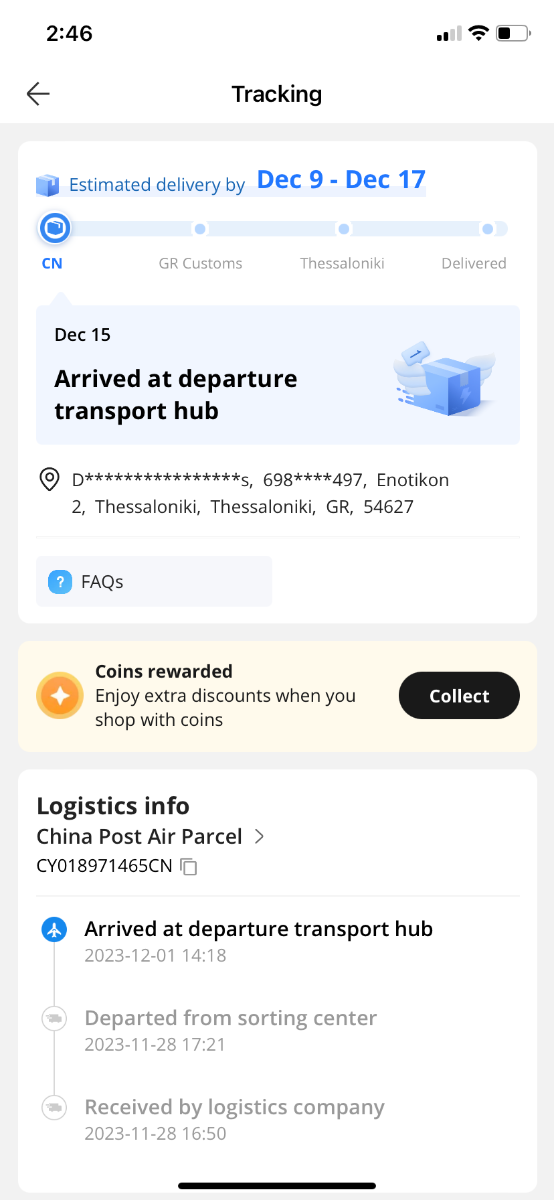Tap the airplane icon at latest status
Viewport: 554px width, 1200px height.
(x=54, y=929)
